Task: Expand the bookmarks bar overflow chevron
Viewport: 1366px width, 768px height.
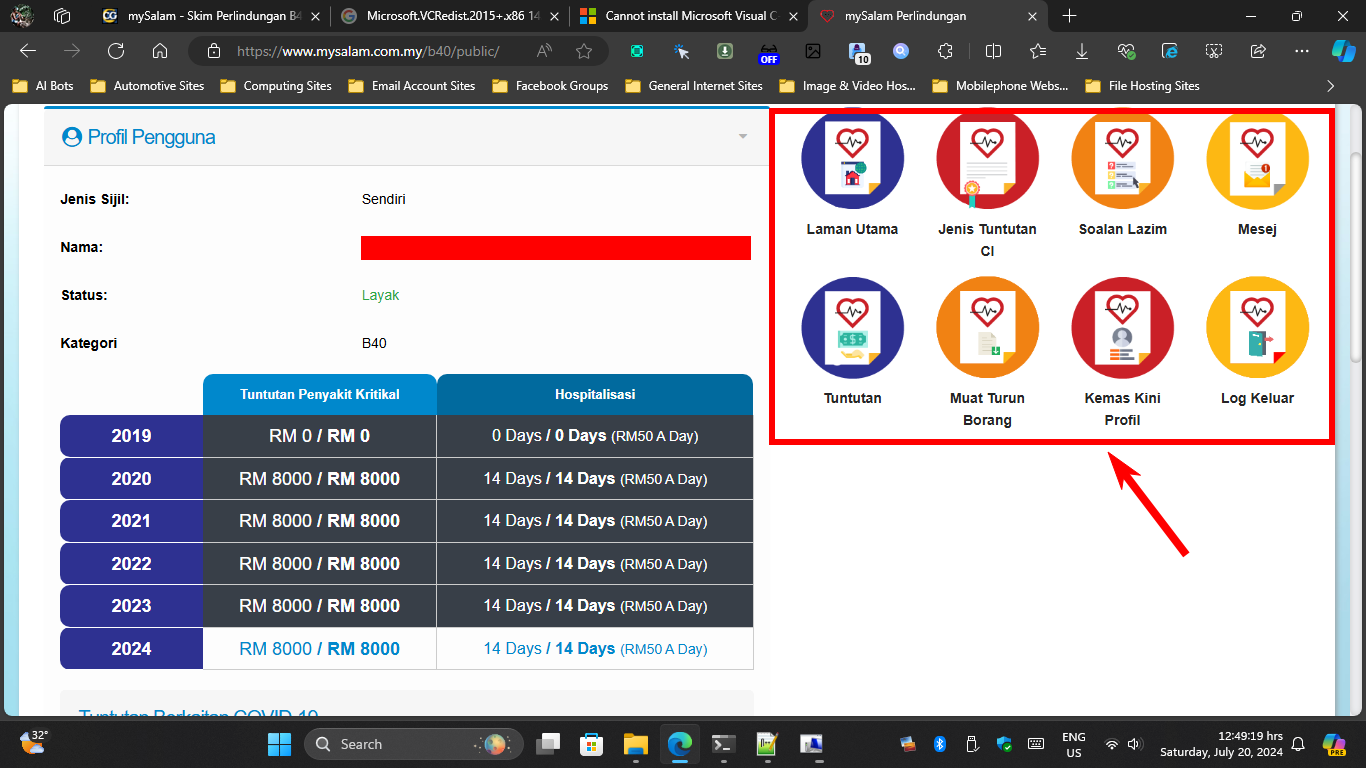Action: [x=1331, y=86]
